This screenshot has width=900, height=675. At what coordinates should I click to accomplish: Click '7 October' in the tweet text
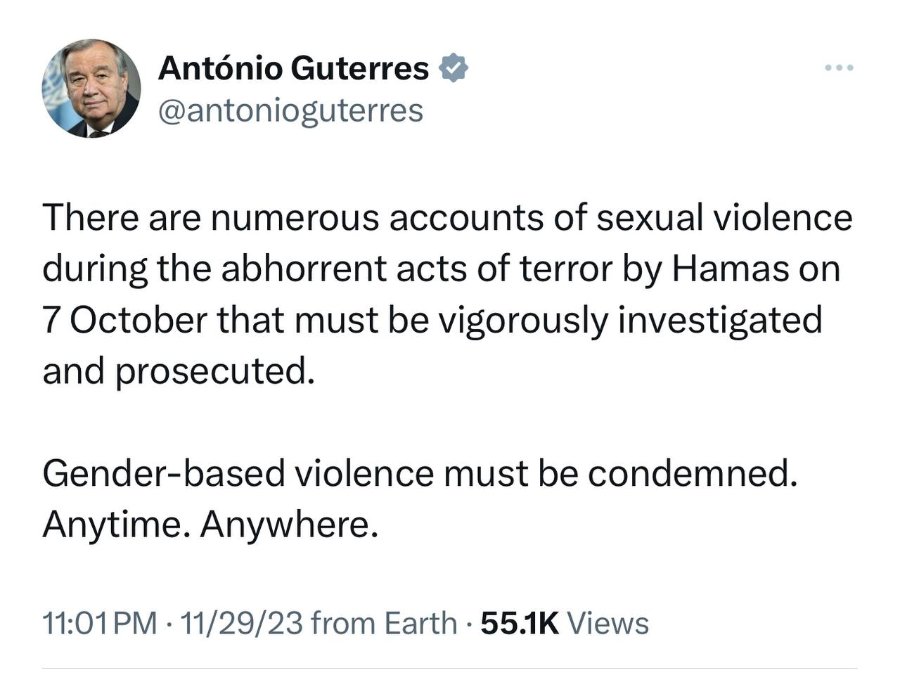(125, 320)
